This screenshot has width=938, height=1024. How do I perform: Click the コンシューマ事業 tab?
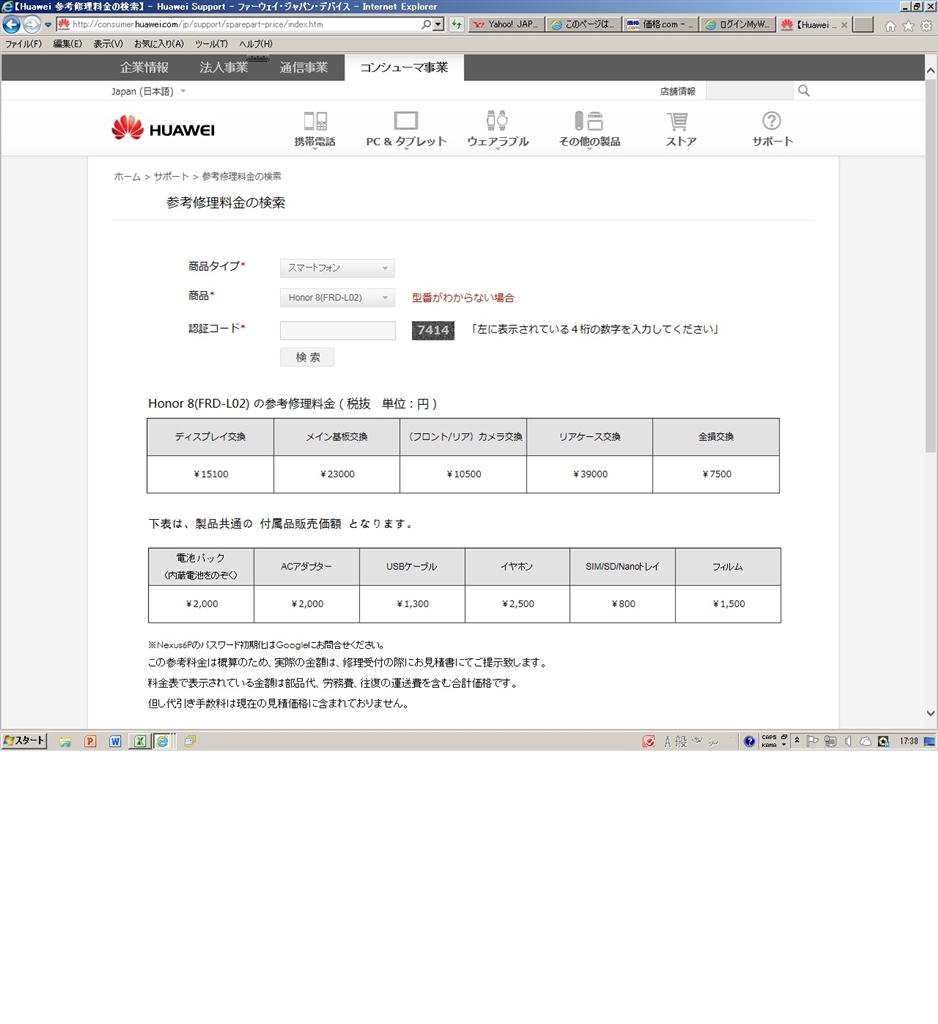(404, 68)
